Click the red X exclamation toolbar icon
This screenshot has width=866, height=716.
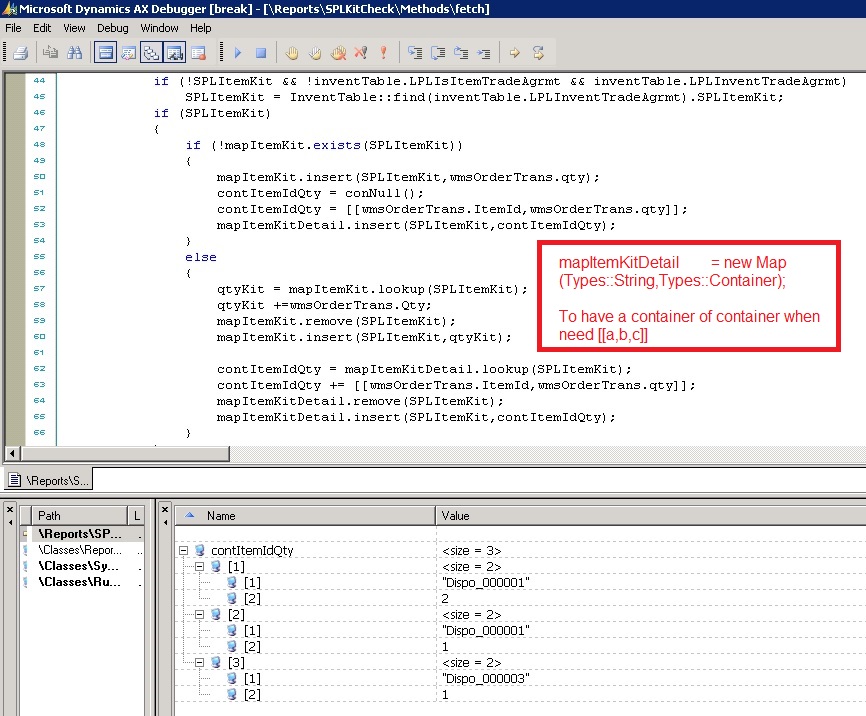pos(361,53)
